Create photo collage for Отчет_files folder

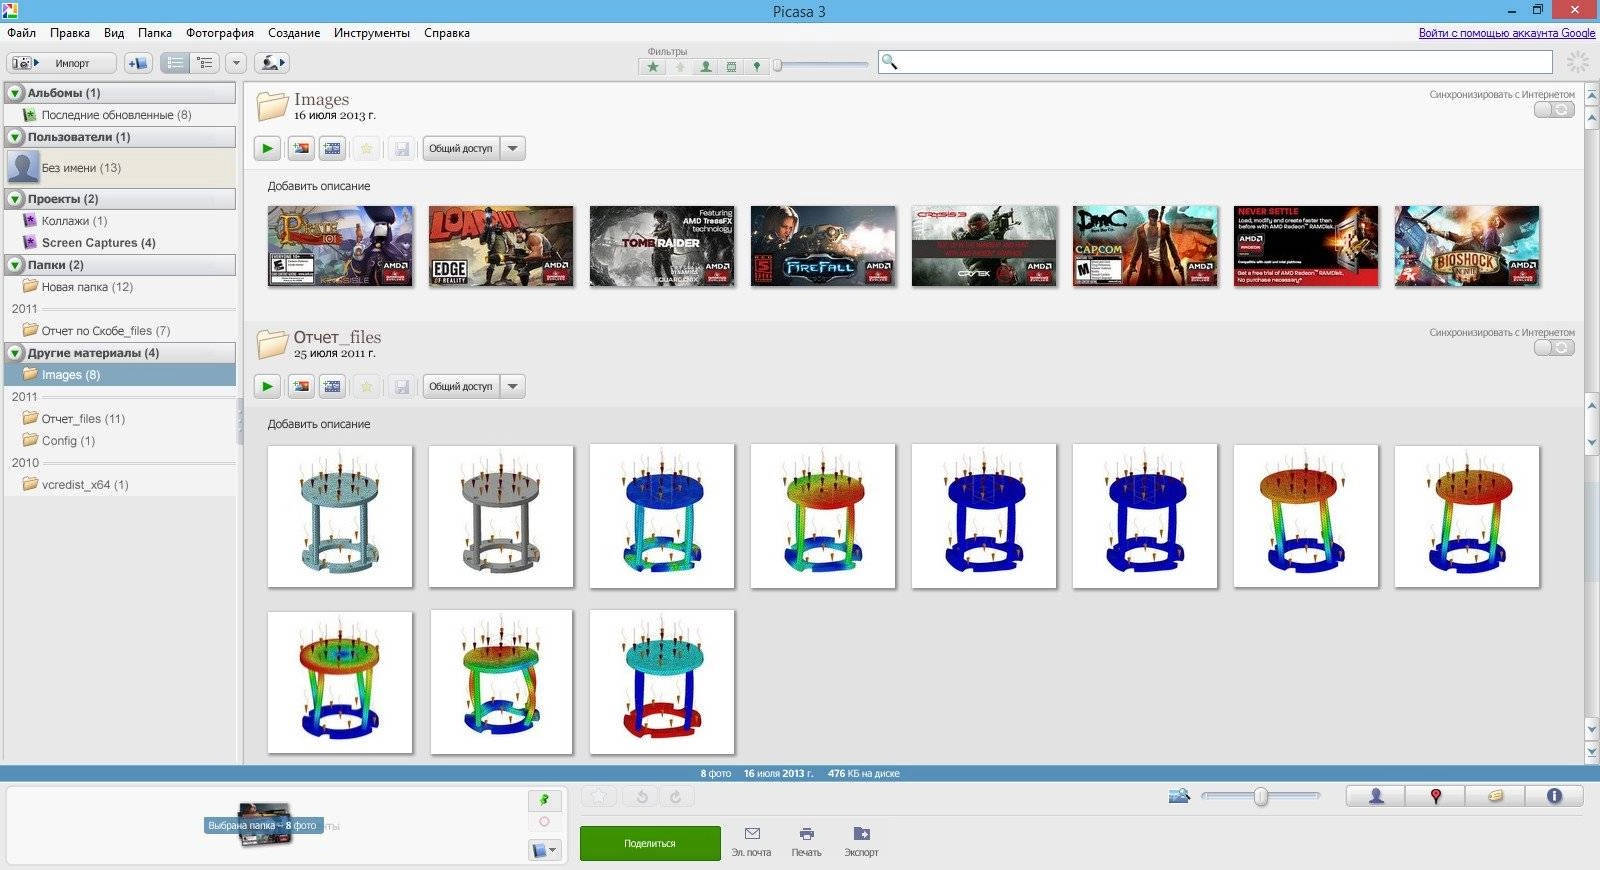[301, 386]
